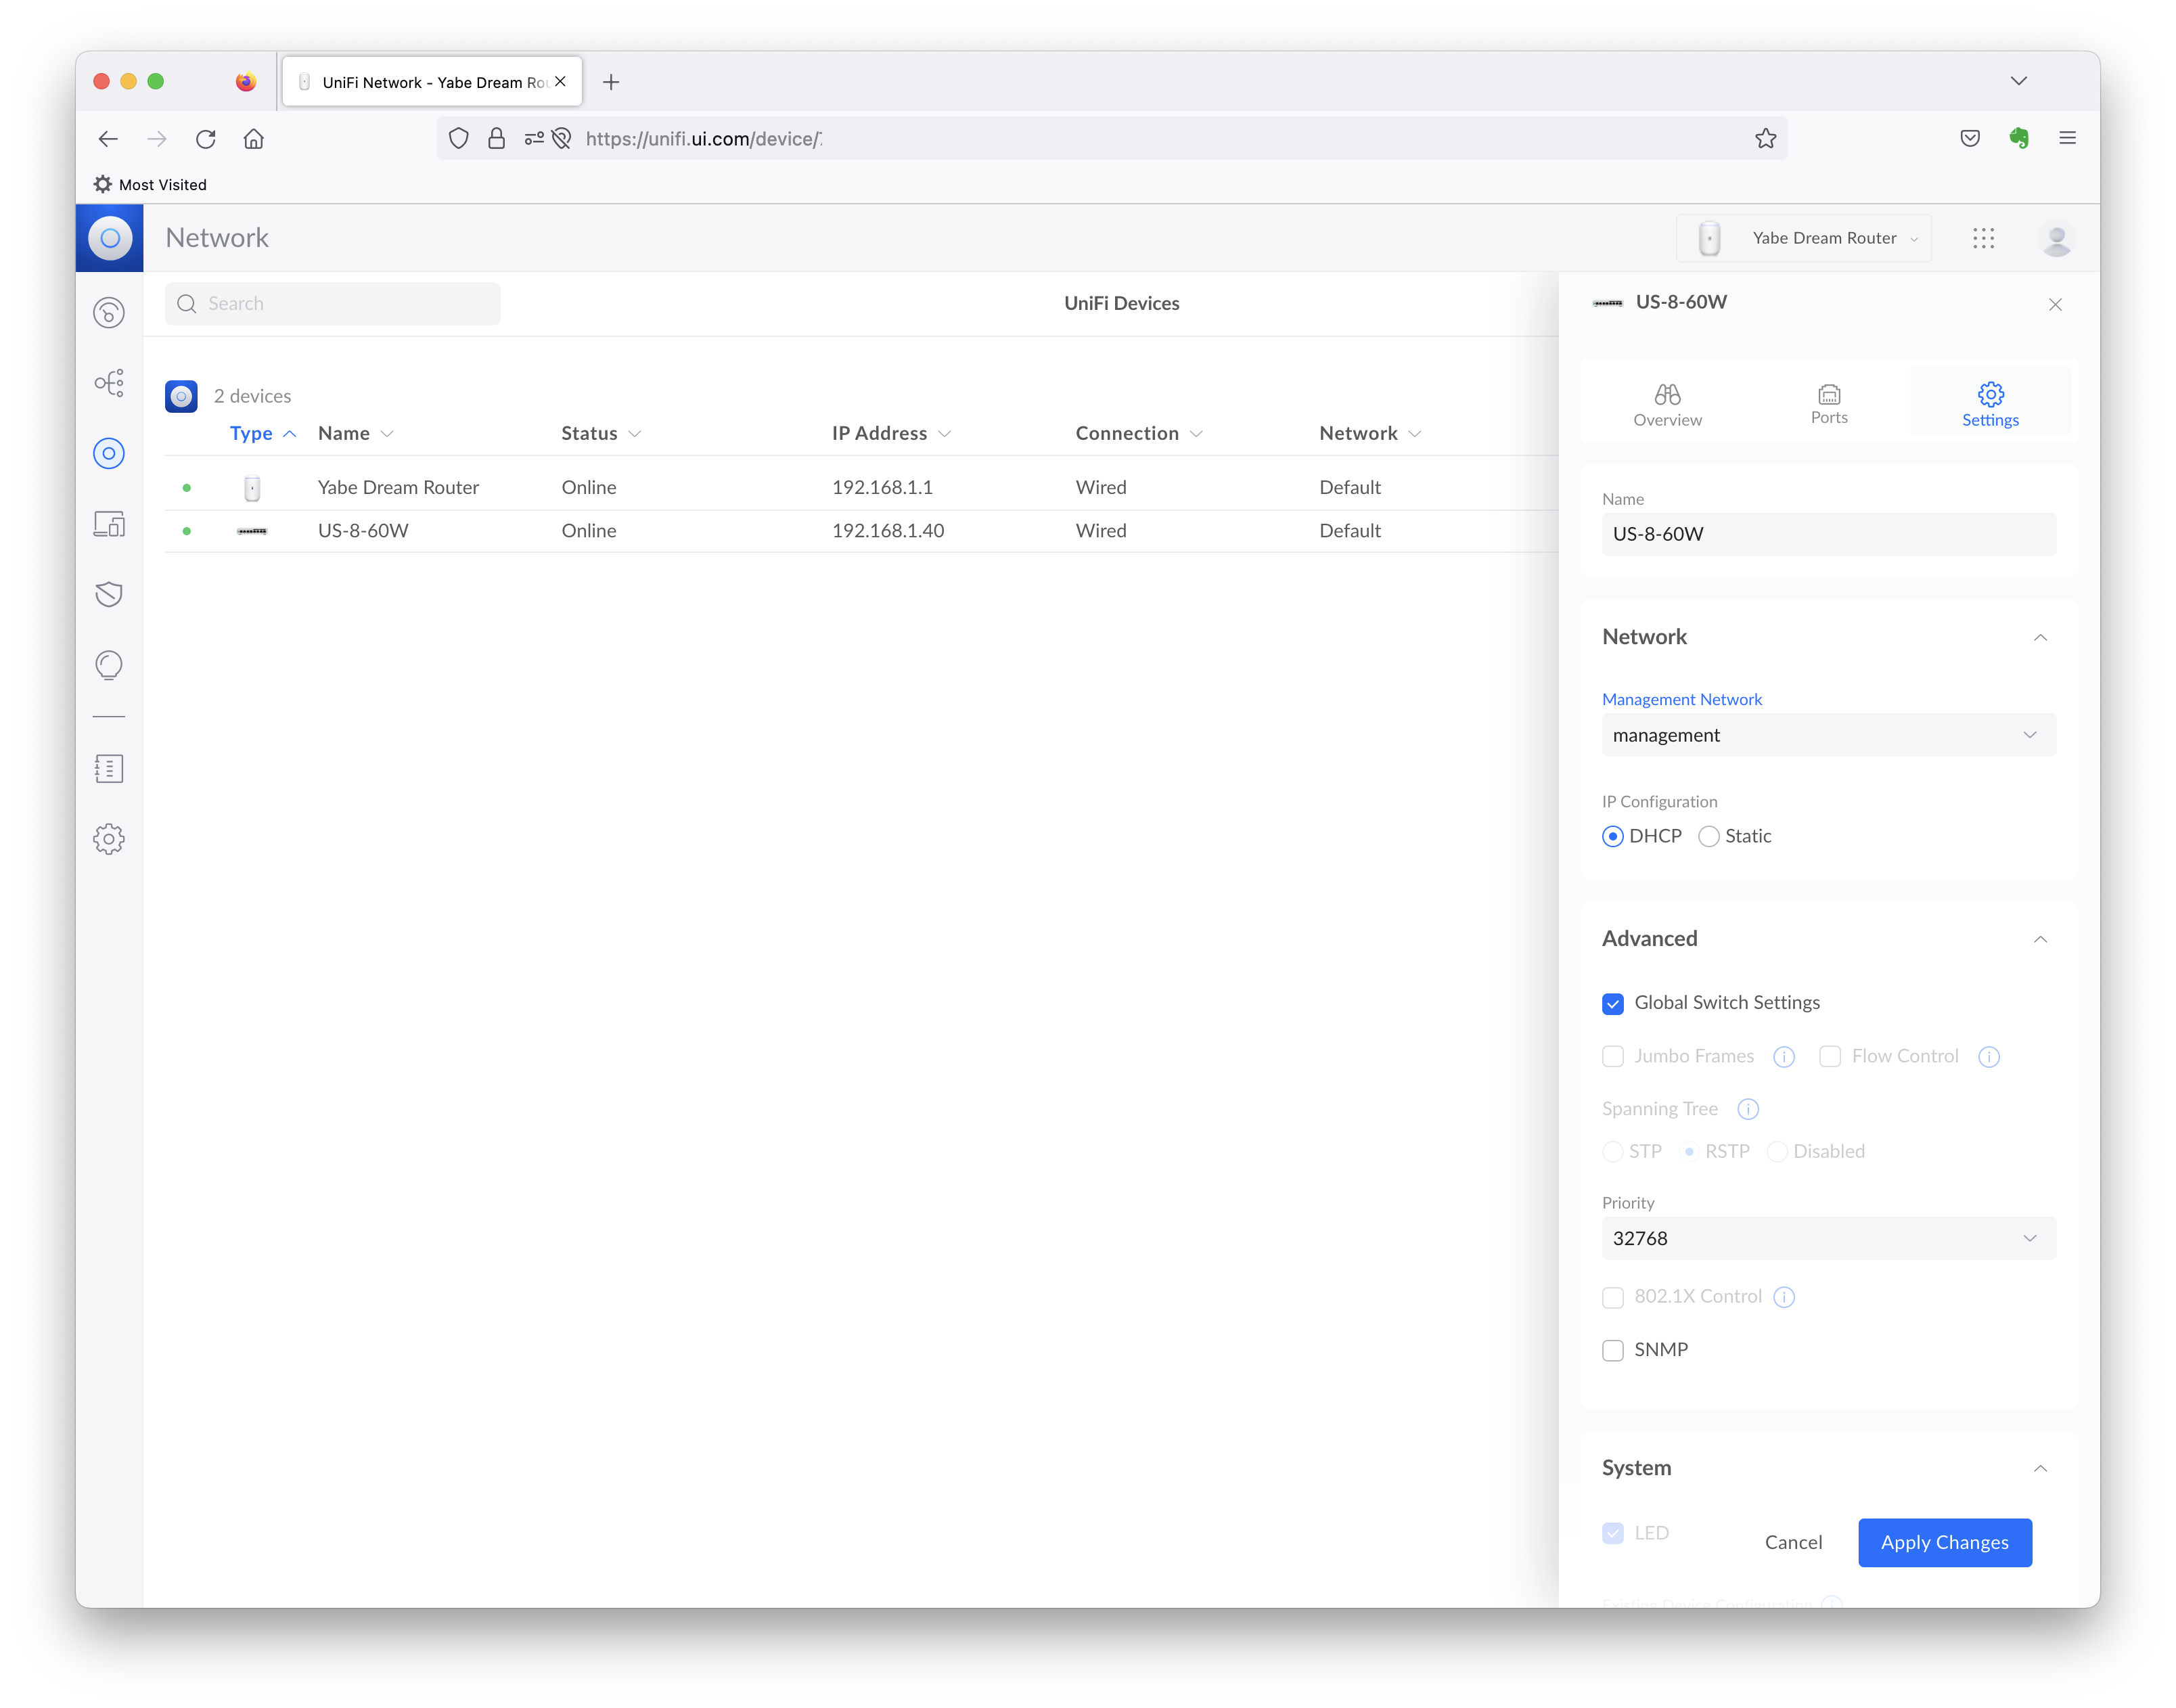2176x1708 pixels.
Task: Close the US-8-60W device panel
Action: coord(2054,304)
